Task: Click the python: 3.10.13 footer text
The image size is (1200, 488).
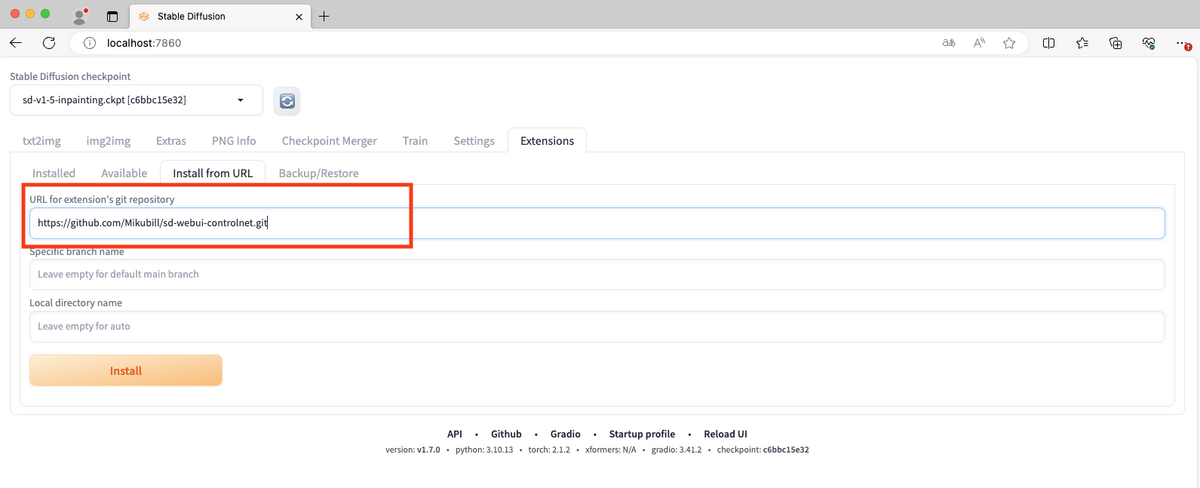Action: point(486,450)
